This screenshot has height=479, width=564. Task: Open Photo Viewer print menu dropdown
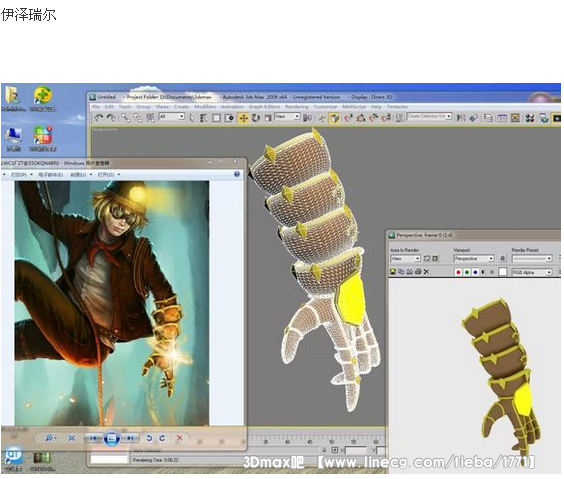(x=21, y=175)
